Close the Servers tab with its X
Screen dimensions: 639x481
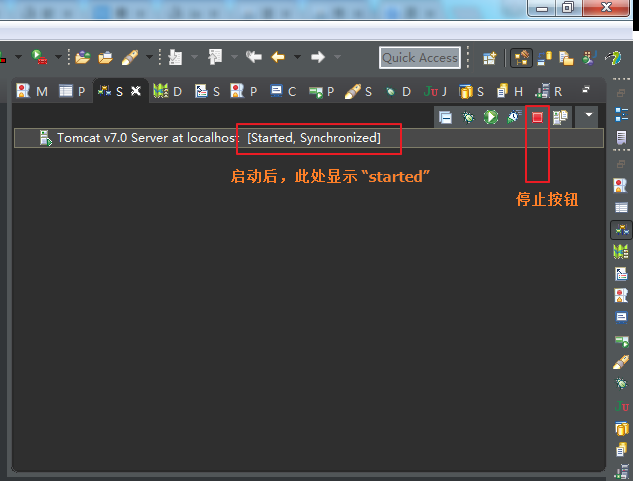(x=136, y=90)
